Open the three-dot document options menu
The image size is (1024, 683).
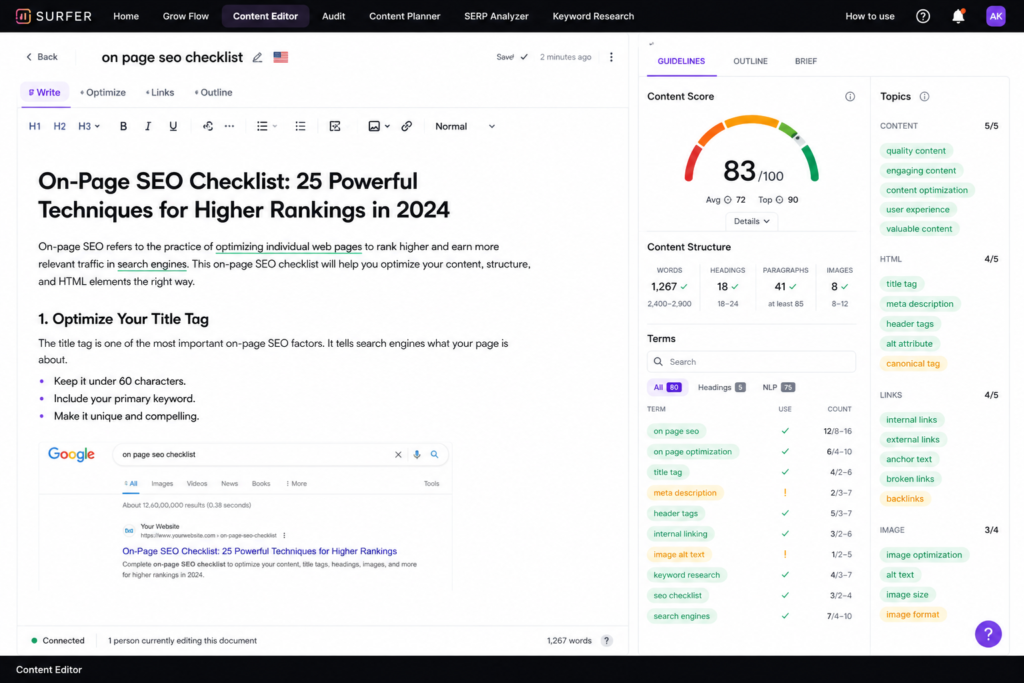click(x=611, y=57)
